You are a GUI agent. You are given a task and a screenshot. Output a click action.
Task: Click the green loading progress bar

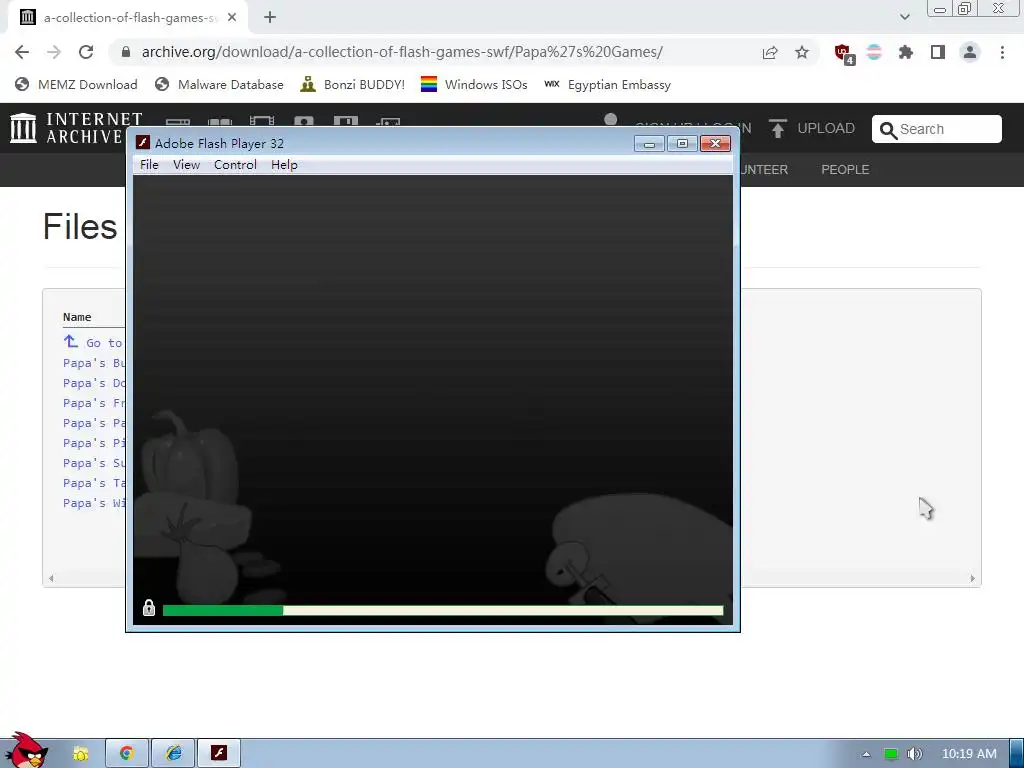click(x=443, y=611)
